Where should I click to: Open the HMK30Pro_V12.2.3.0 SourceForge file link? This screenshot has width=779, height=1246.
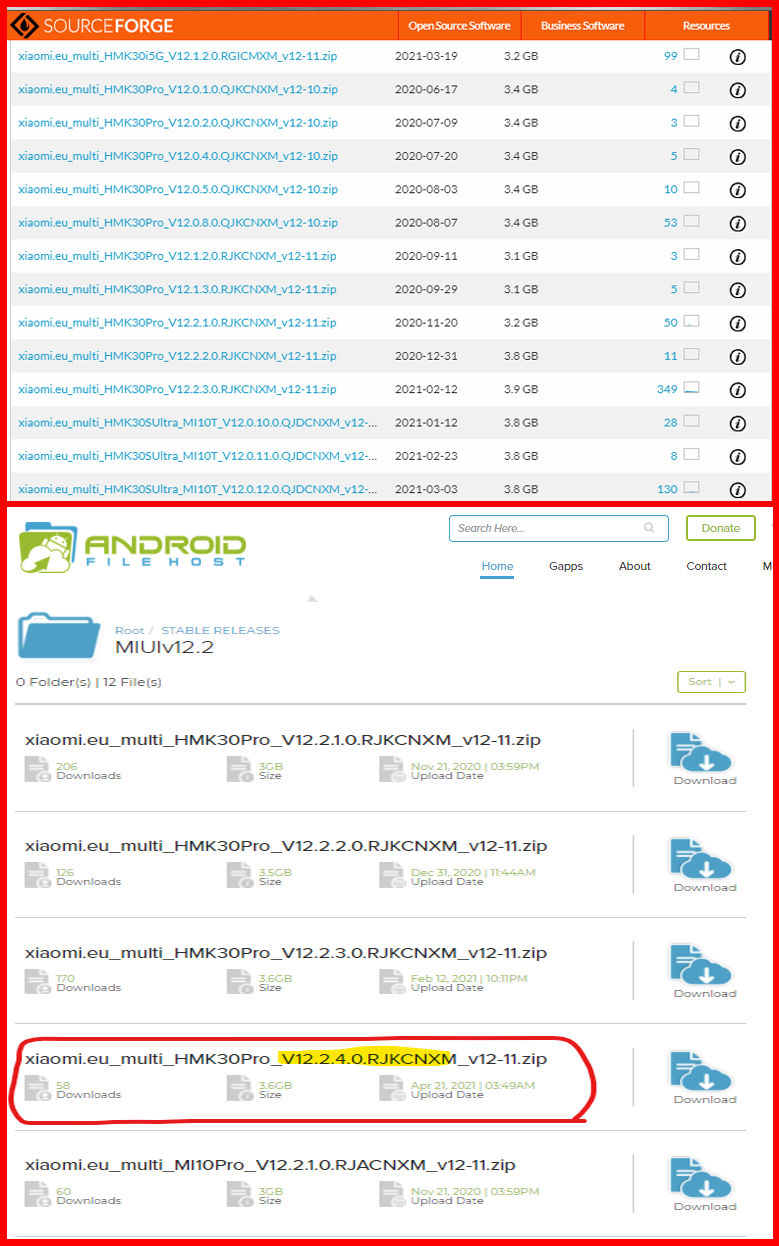(177, 389)
